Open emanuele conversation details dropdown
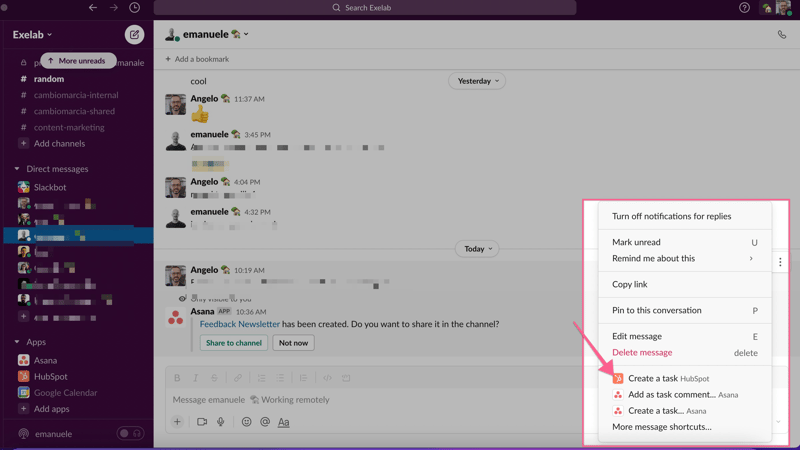800x450 pixels. 215,34
